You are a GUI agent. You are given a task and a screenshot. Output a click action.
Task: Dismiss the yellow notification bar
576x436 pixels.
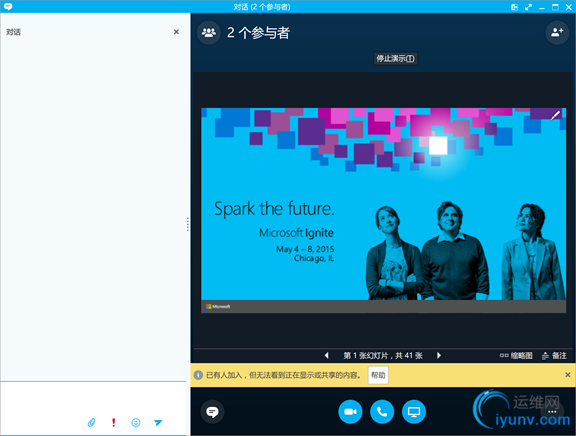[568, 375]
